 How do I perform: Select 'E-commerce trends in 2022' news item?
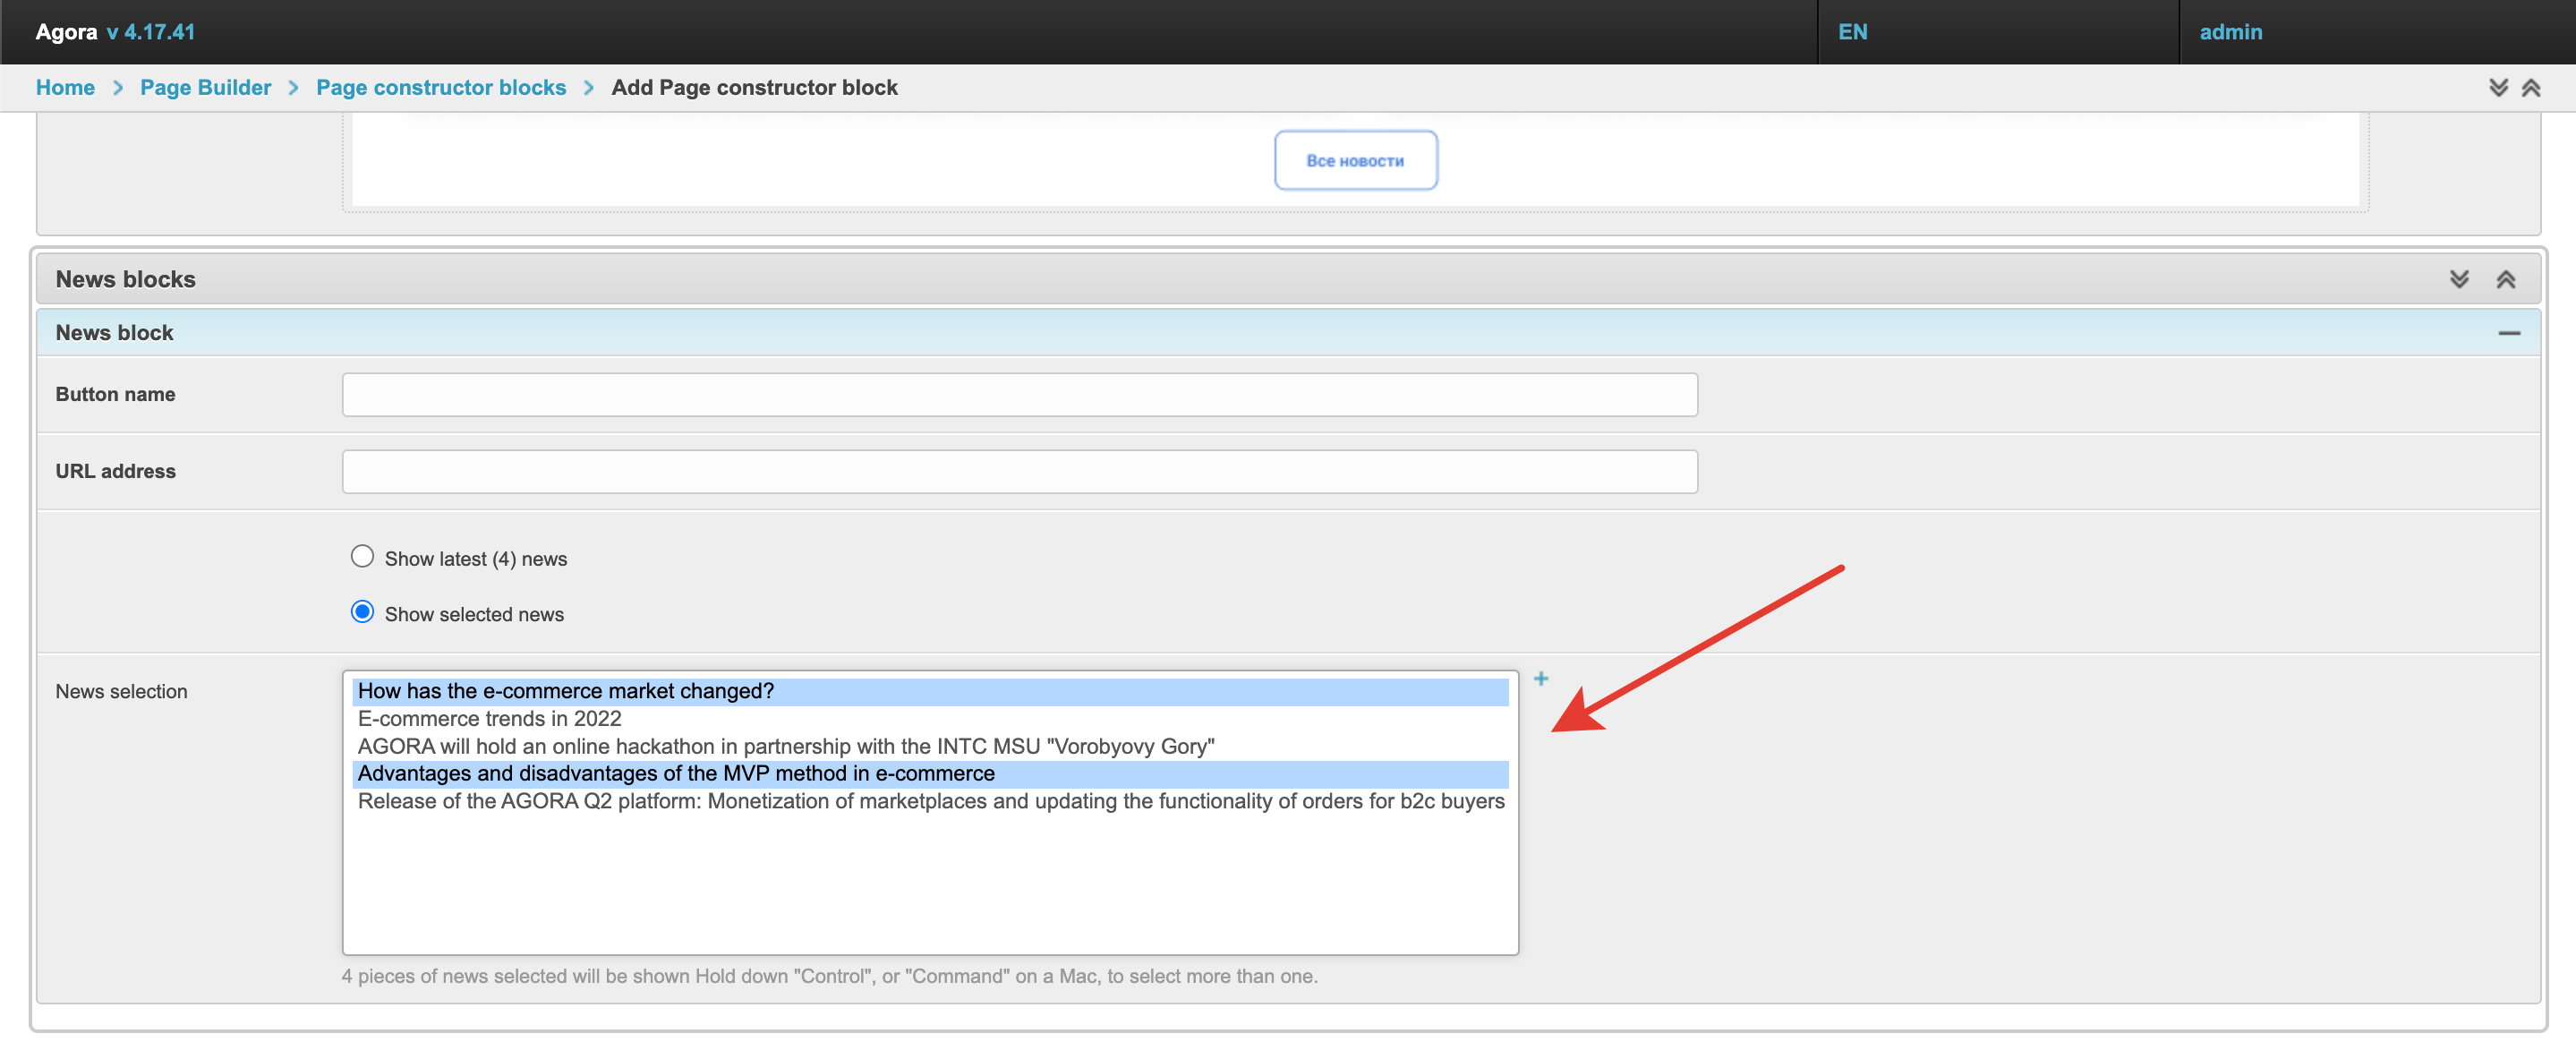pyautogui.click(x=490, y=719)
